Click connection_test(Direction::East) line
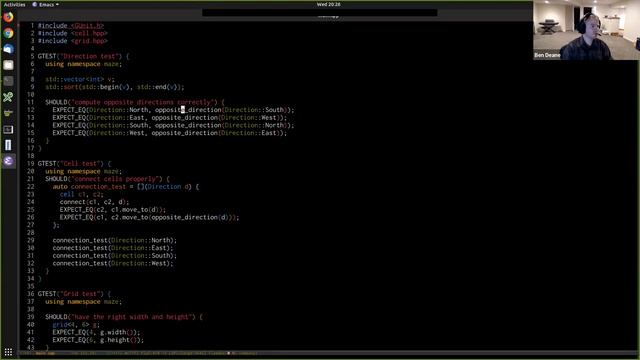 [113, 248]
